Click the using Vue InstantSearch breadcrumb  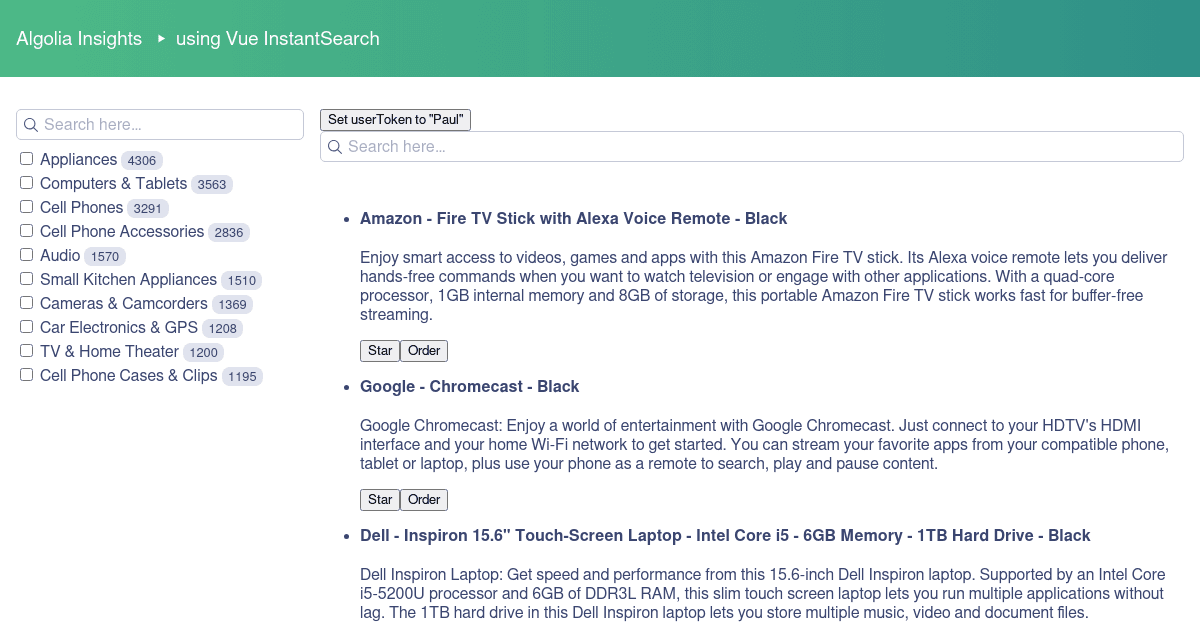click(277, 39)
